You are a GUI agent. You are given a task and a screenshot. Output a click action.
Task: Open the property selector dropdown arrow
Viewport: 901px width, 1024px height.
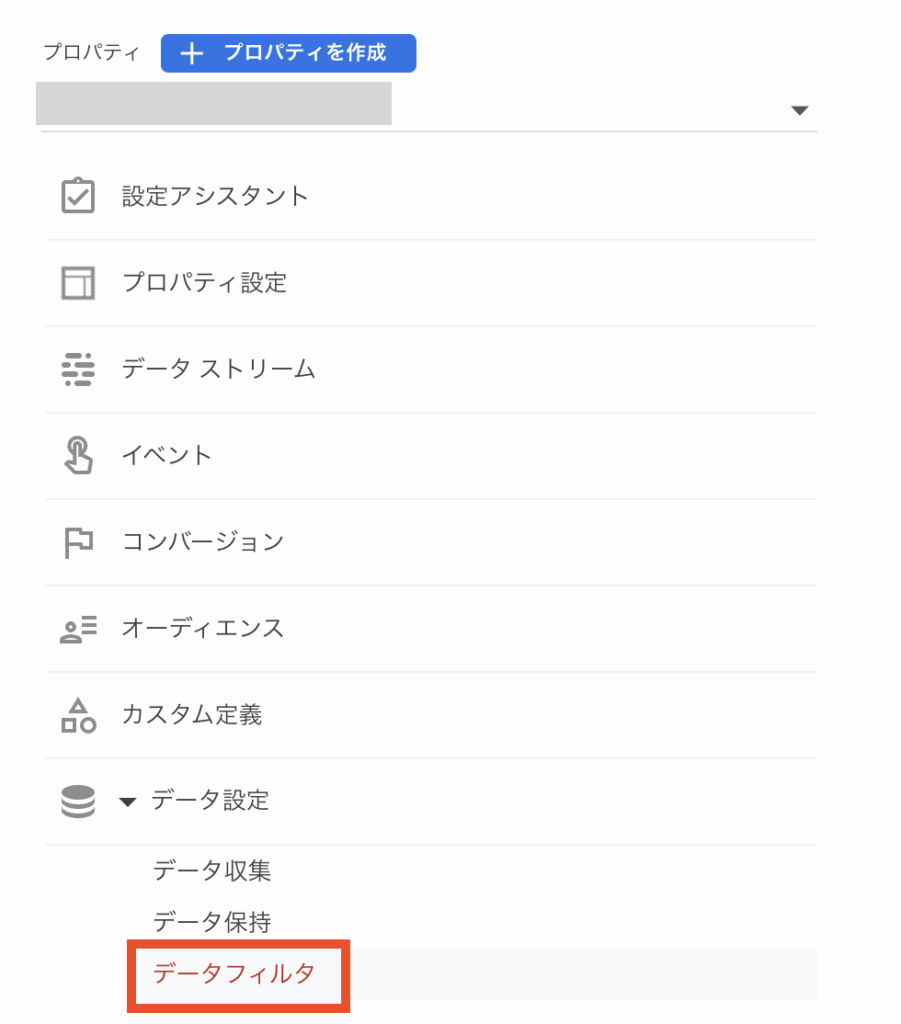[x=799, y=110]
